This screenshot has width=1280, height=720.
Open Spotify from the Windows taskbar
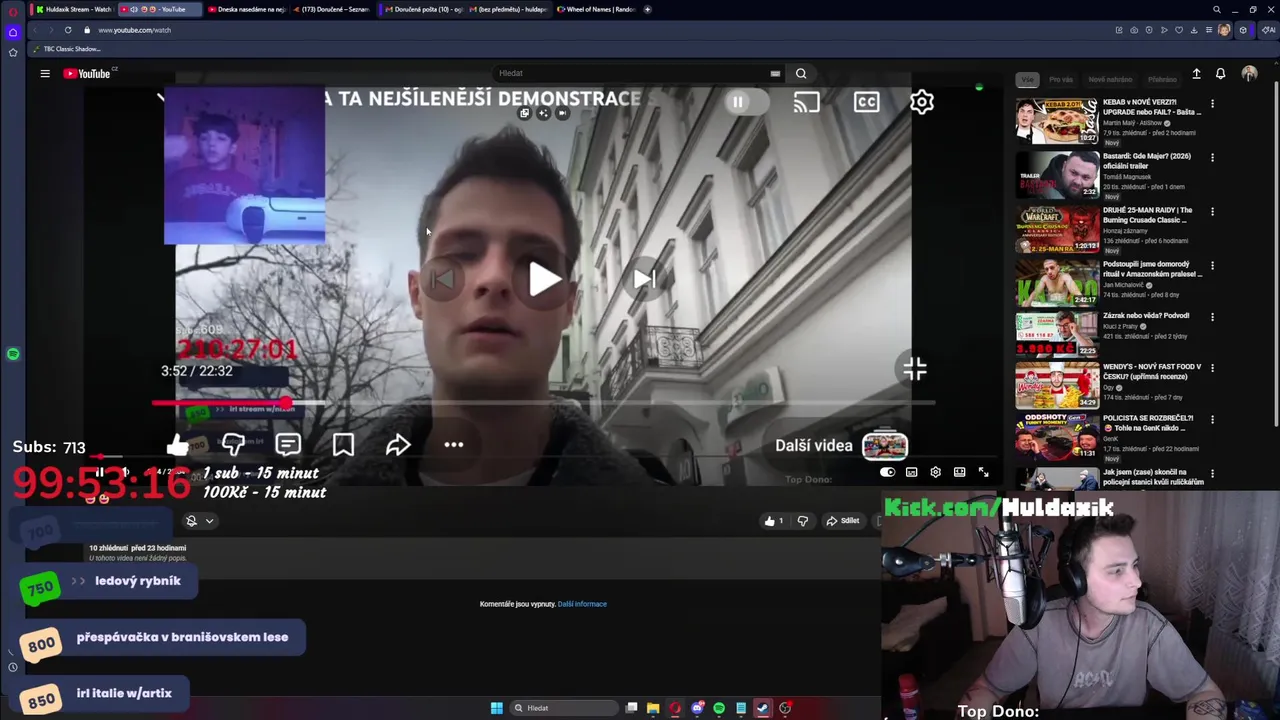tap(719, 708)
